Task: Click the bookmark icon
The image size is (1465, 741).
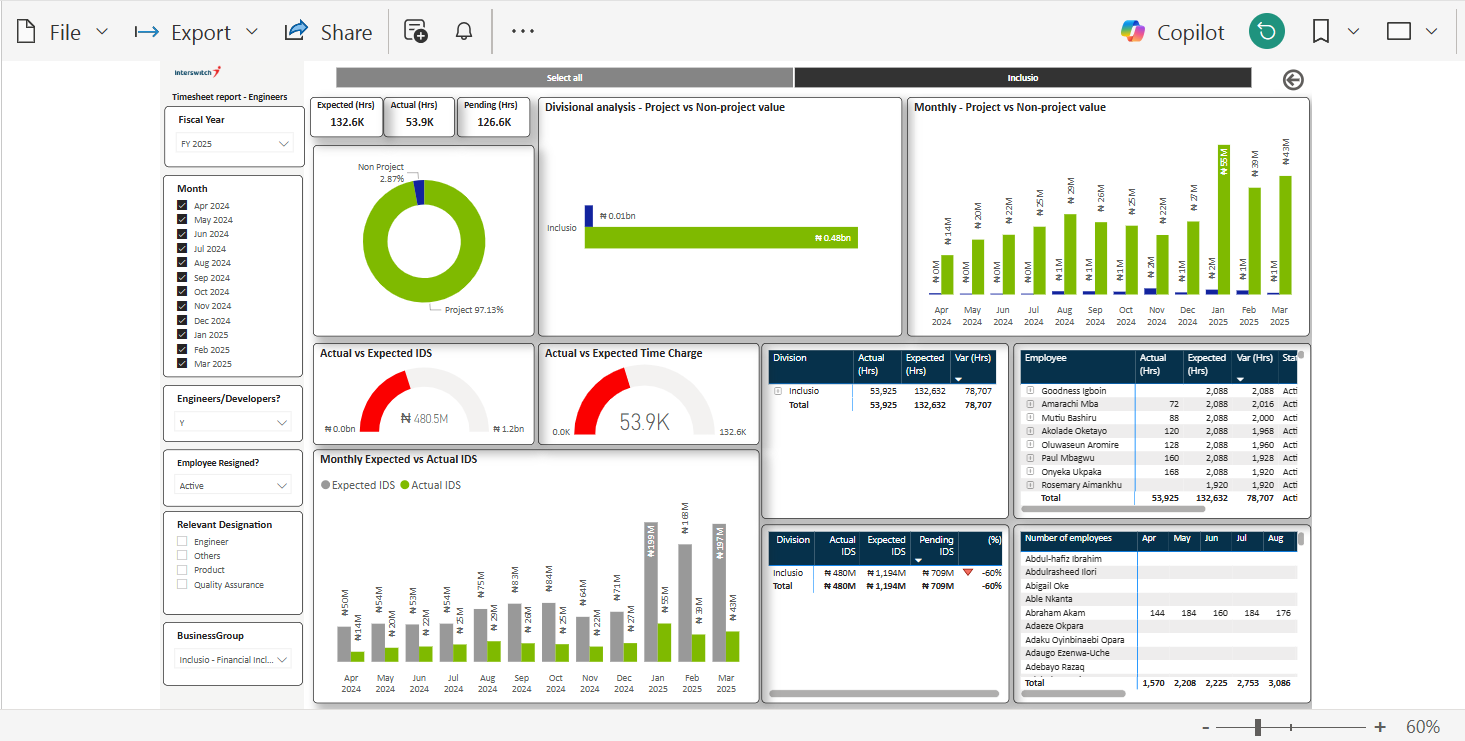Action: pos(1321,31)
